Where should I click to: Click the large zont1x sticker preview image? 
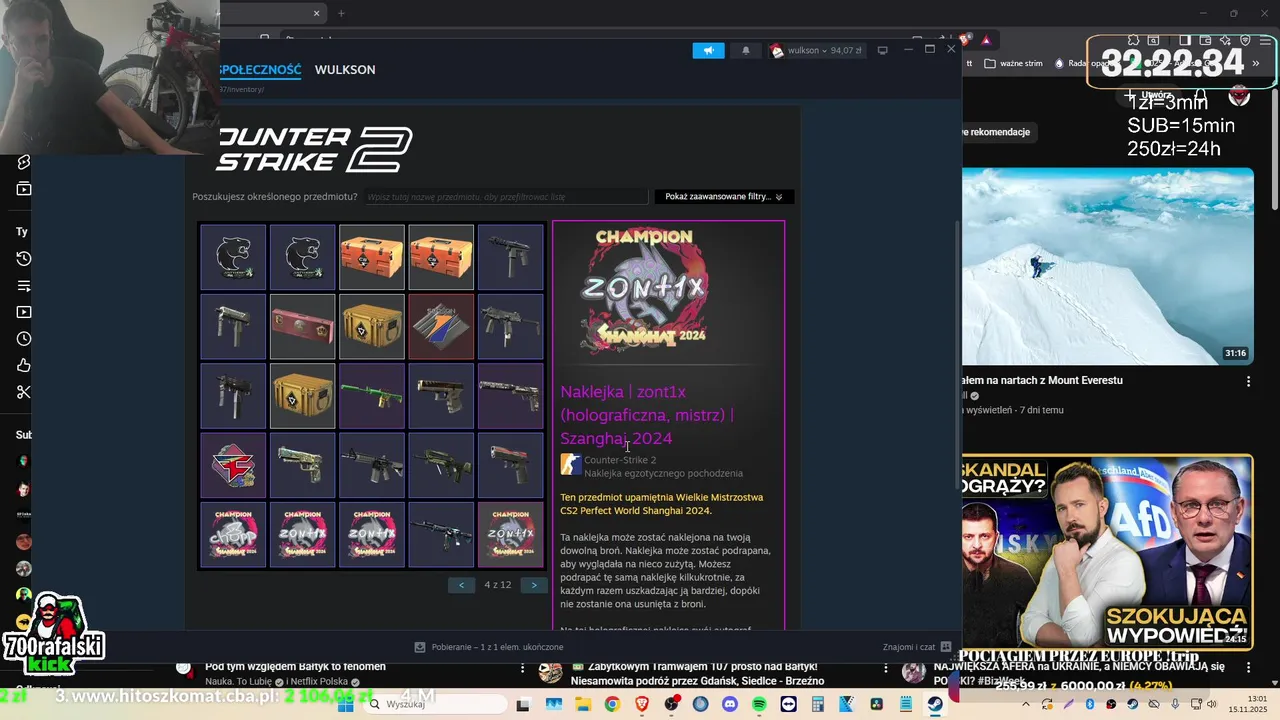pos(646,292)
